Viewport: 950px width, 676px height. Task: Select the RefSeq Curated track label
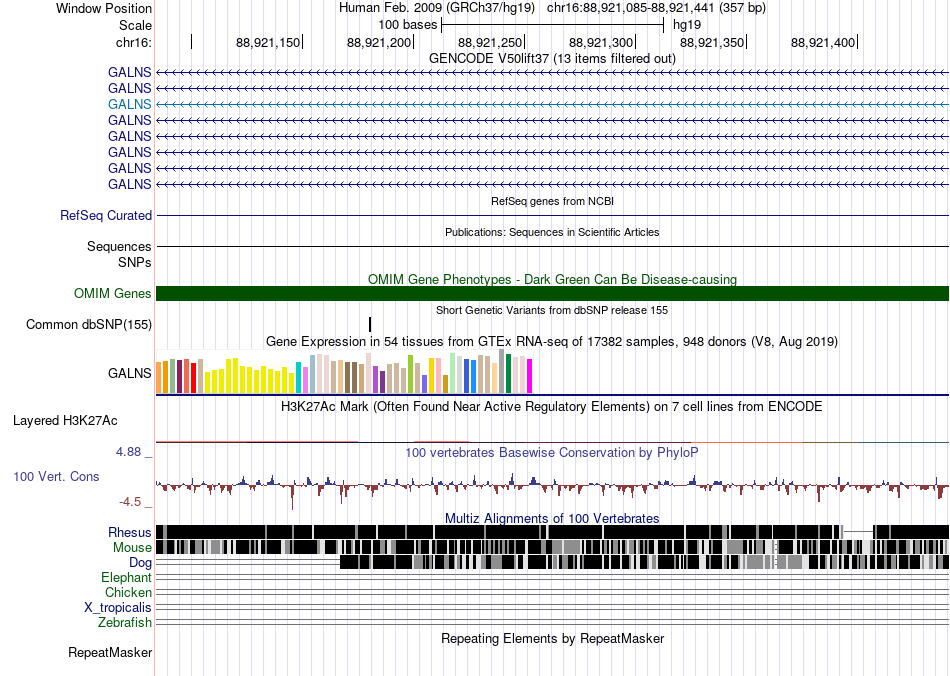point(106,216)
